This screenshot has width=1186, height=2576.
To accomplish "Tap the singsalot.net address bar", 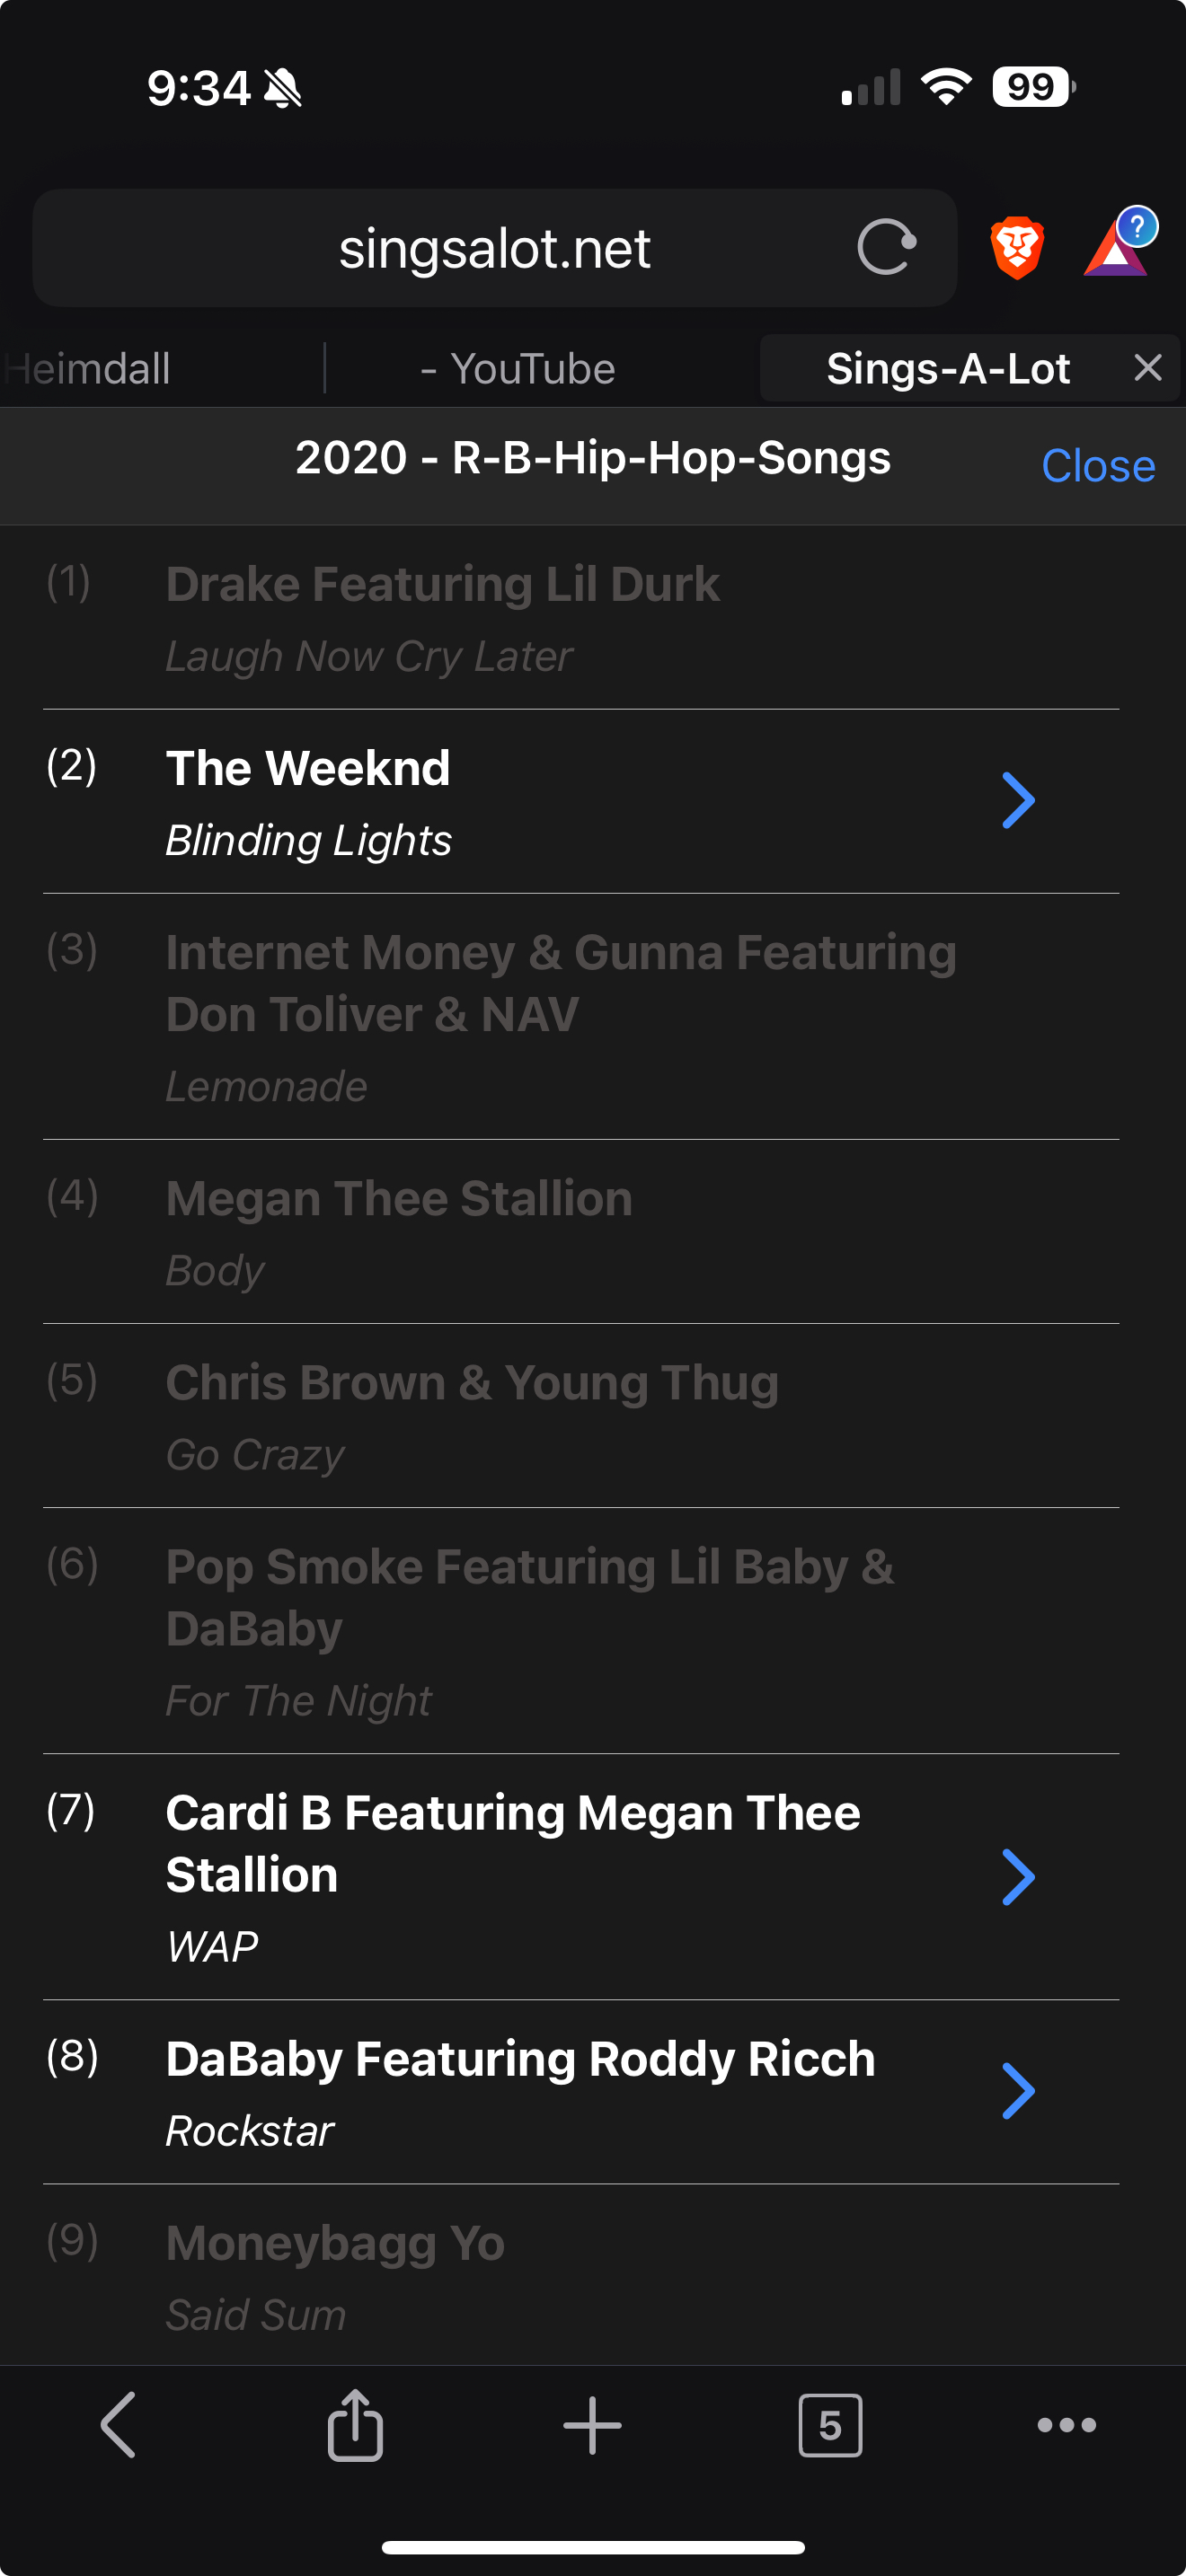I will point(494,248).
